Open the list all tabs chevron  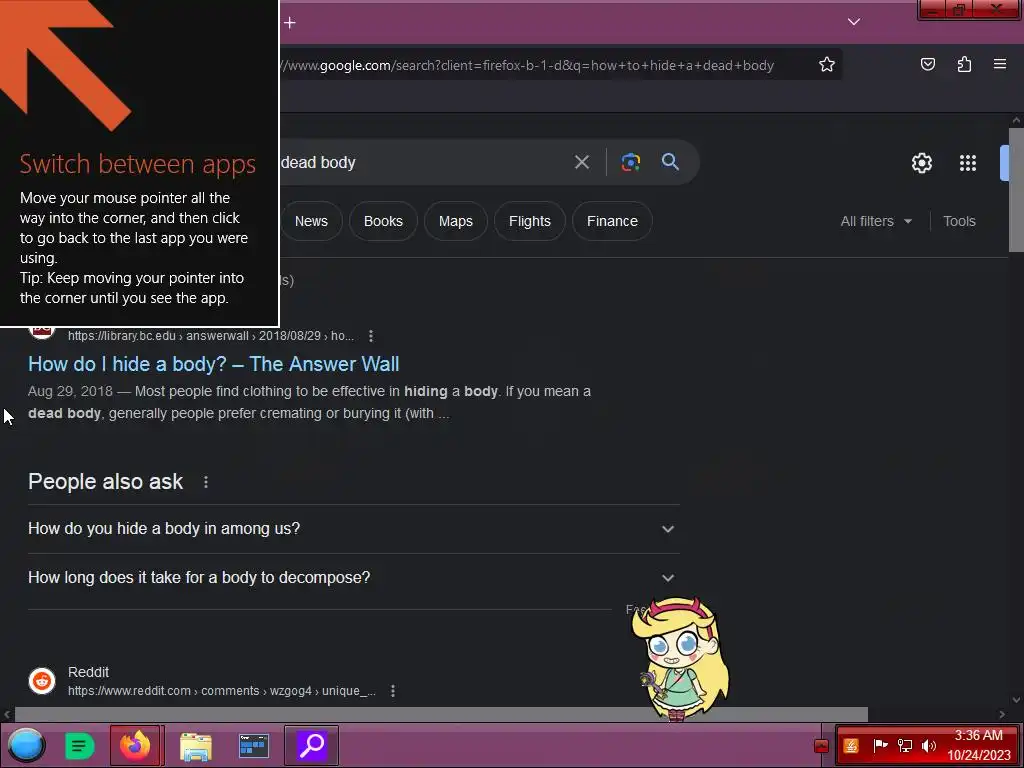pos(854,22)
